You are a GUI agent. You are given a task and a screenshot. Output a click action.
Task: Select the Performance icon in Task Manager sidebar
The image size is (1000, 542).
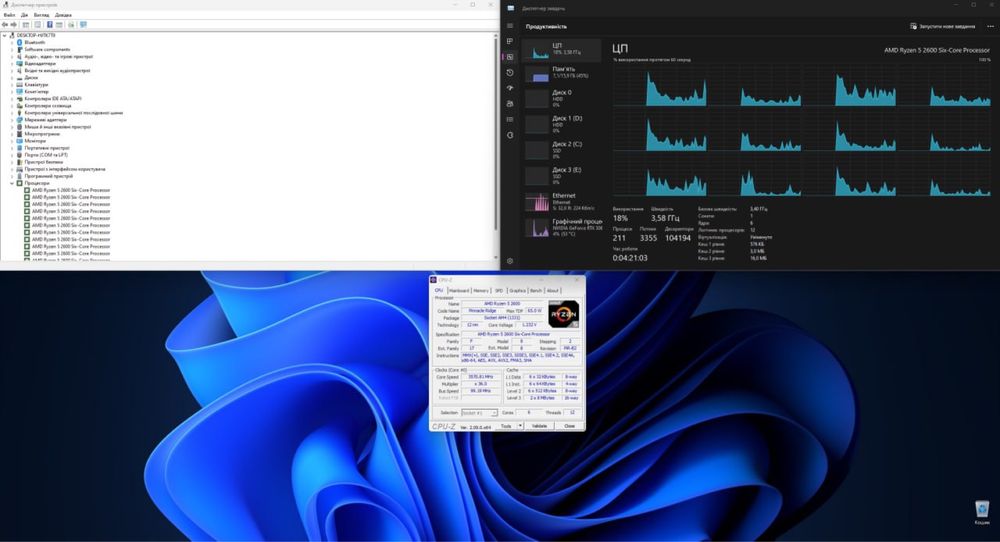click(x=510, y=57)
